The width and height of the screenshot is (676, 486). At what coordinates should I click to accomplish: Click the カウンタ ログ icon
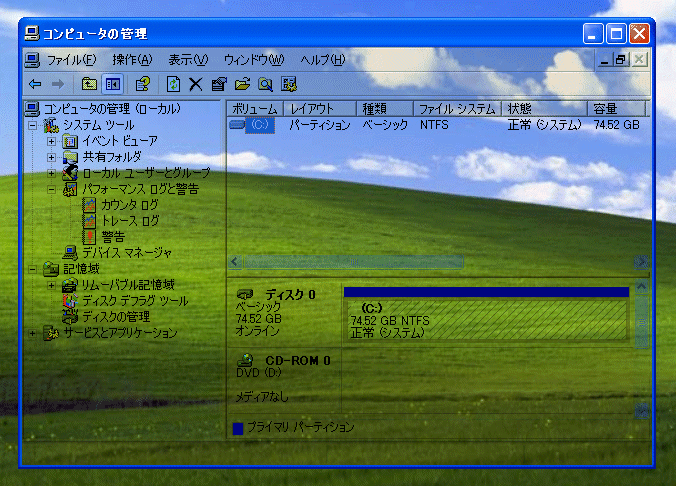[89, 205]
